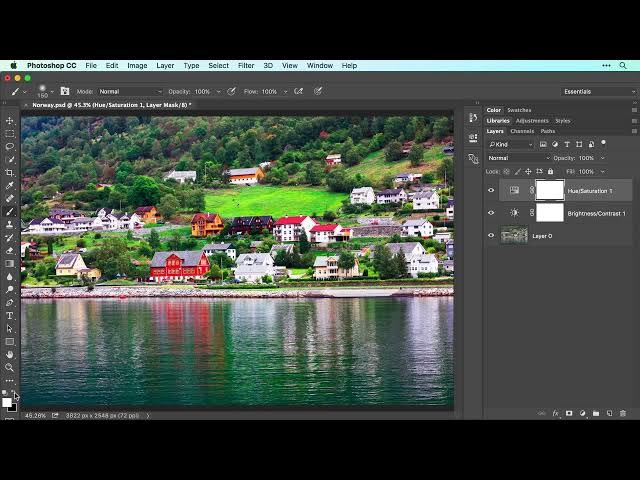
Task: Click the foreground color swatch
Action: pyautogui.click(x=7, y=402)
